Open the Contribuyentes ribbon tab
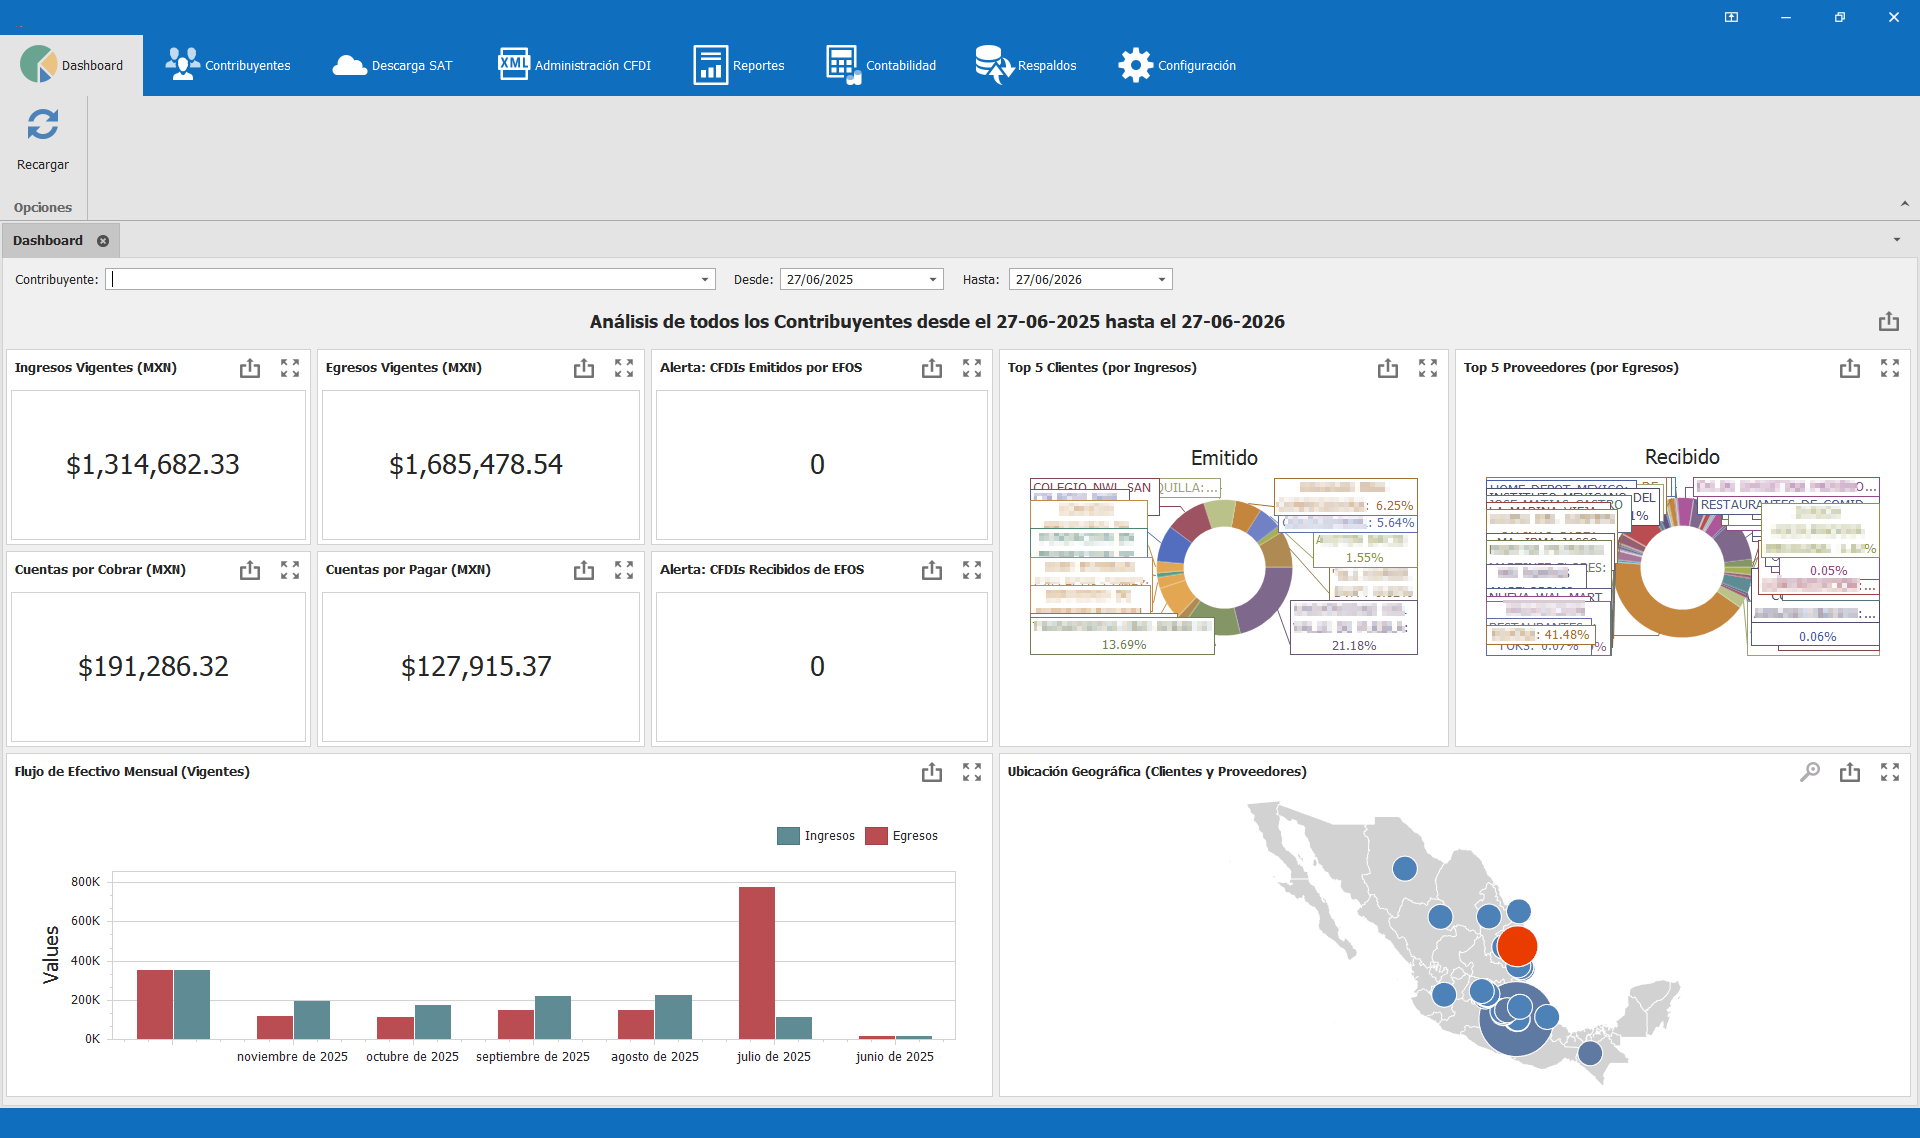The width and height of the screenshot is (1920, 1138). click(228, 65)
